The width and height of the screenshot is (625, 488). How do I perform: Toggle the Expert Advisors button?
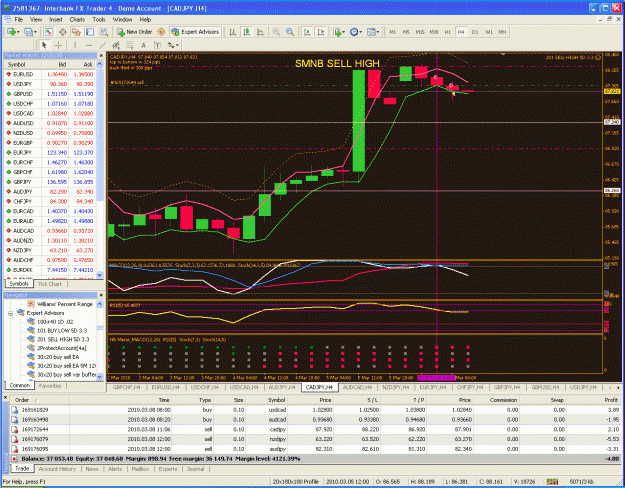195,32
